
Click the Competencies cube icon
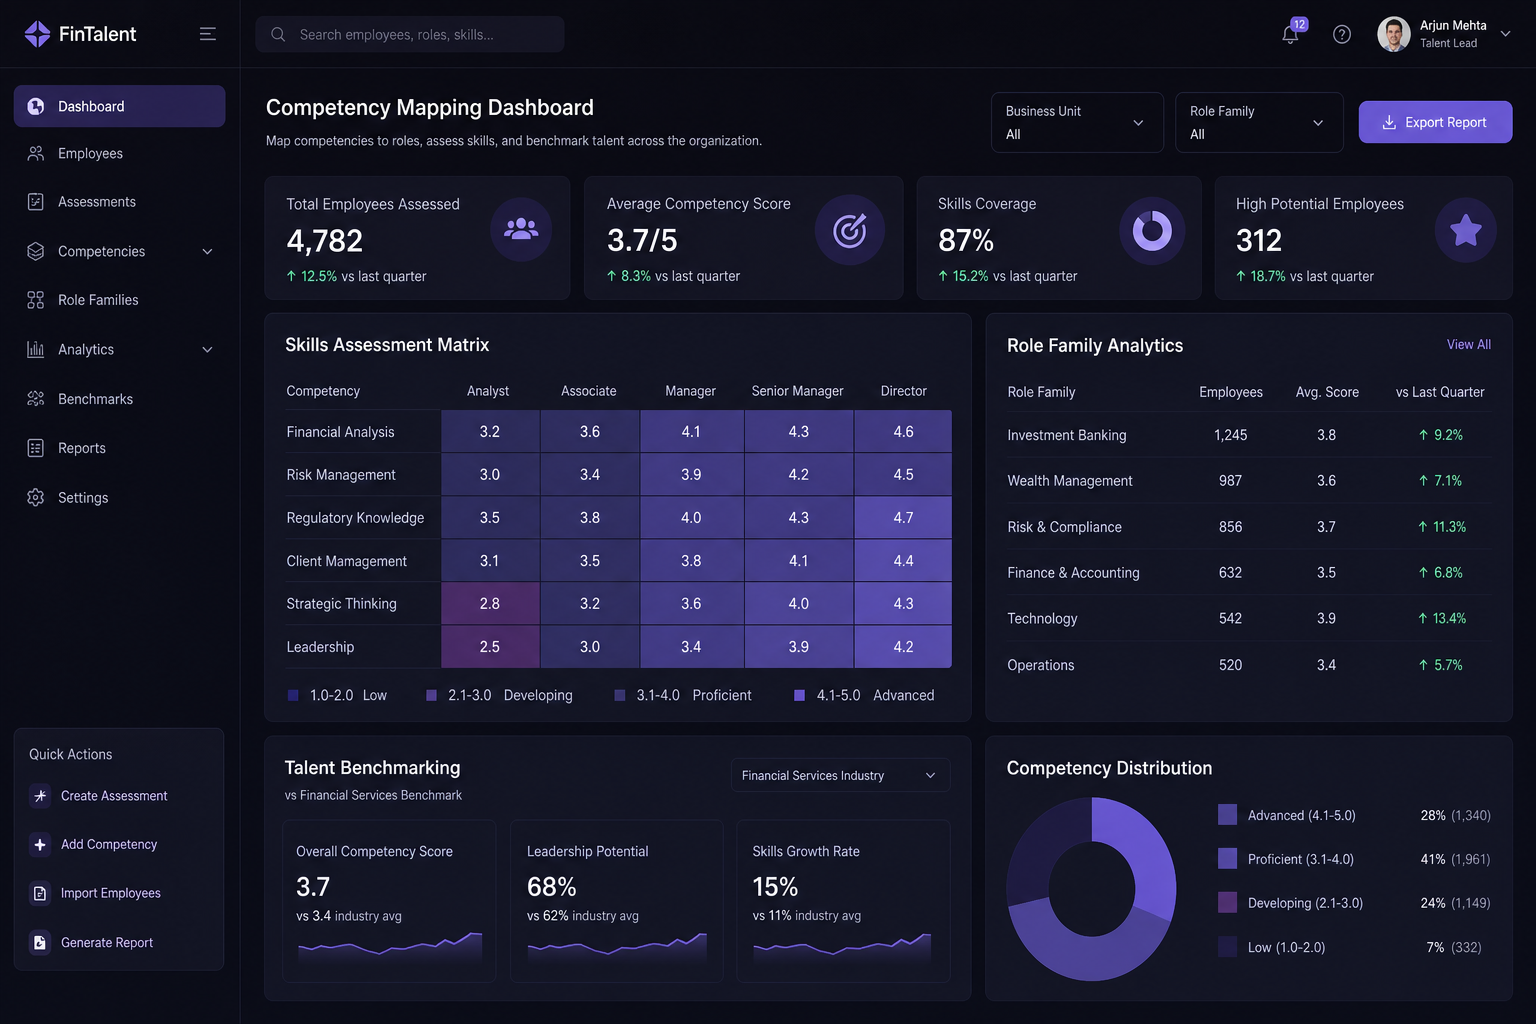(x=36, y=251)
